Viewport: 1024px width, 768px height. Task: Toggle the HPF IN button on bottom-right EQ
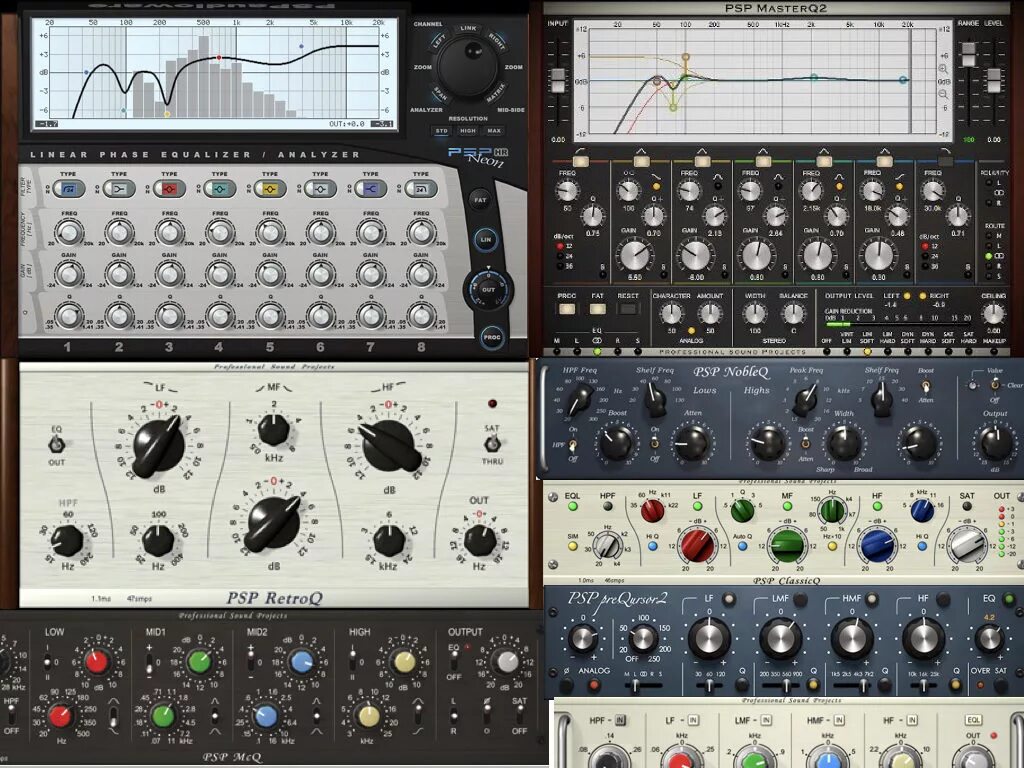point(620,720)
